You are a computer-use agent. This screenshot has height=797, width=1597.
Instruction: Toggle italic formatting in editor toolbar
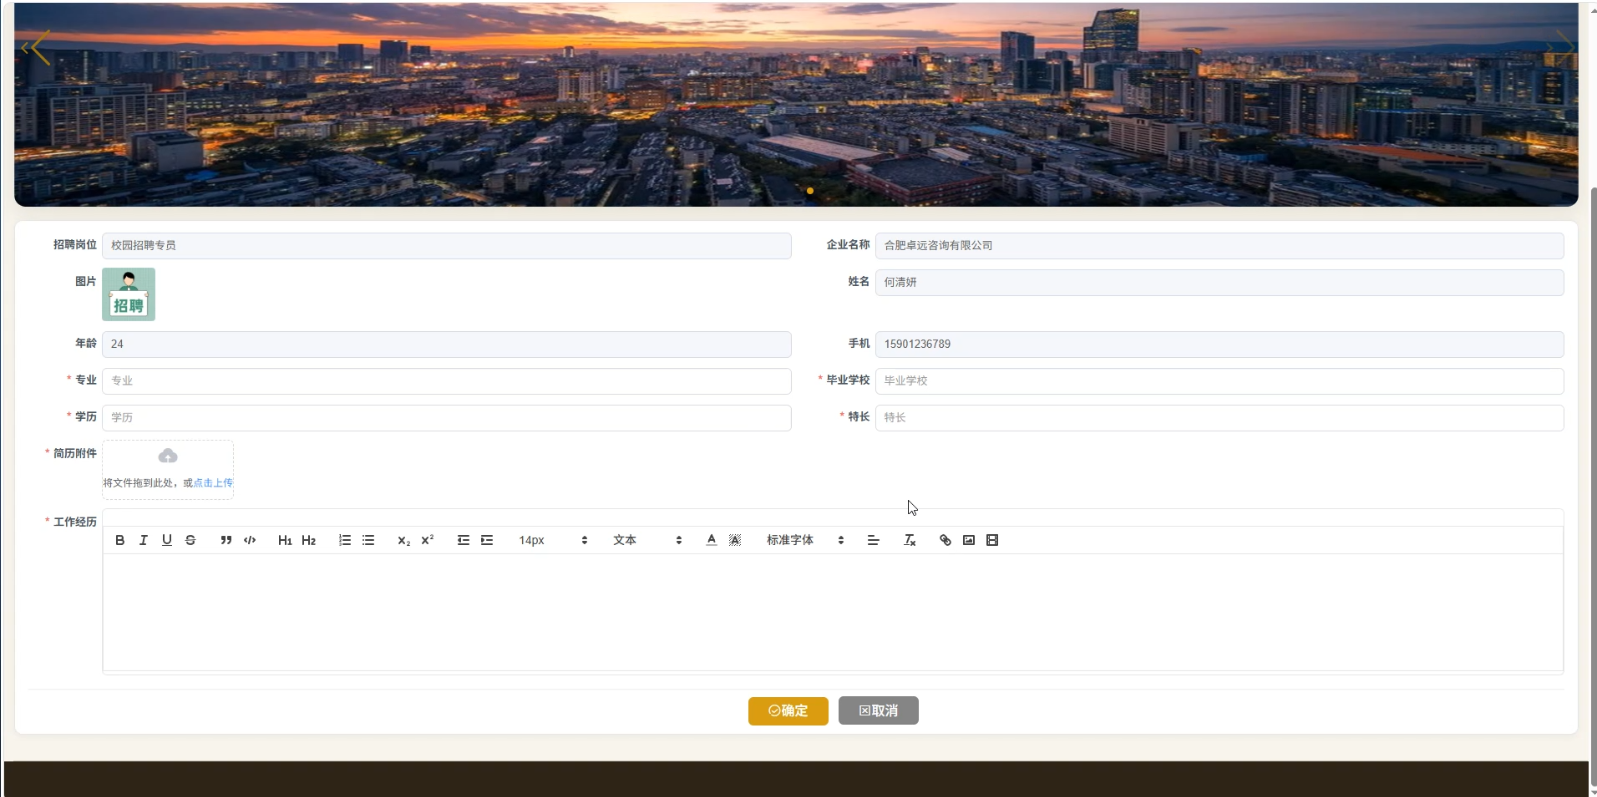point(143,540)
